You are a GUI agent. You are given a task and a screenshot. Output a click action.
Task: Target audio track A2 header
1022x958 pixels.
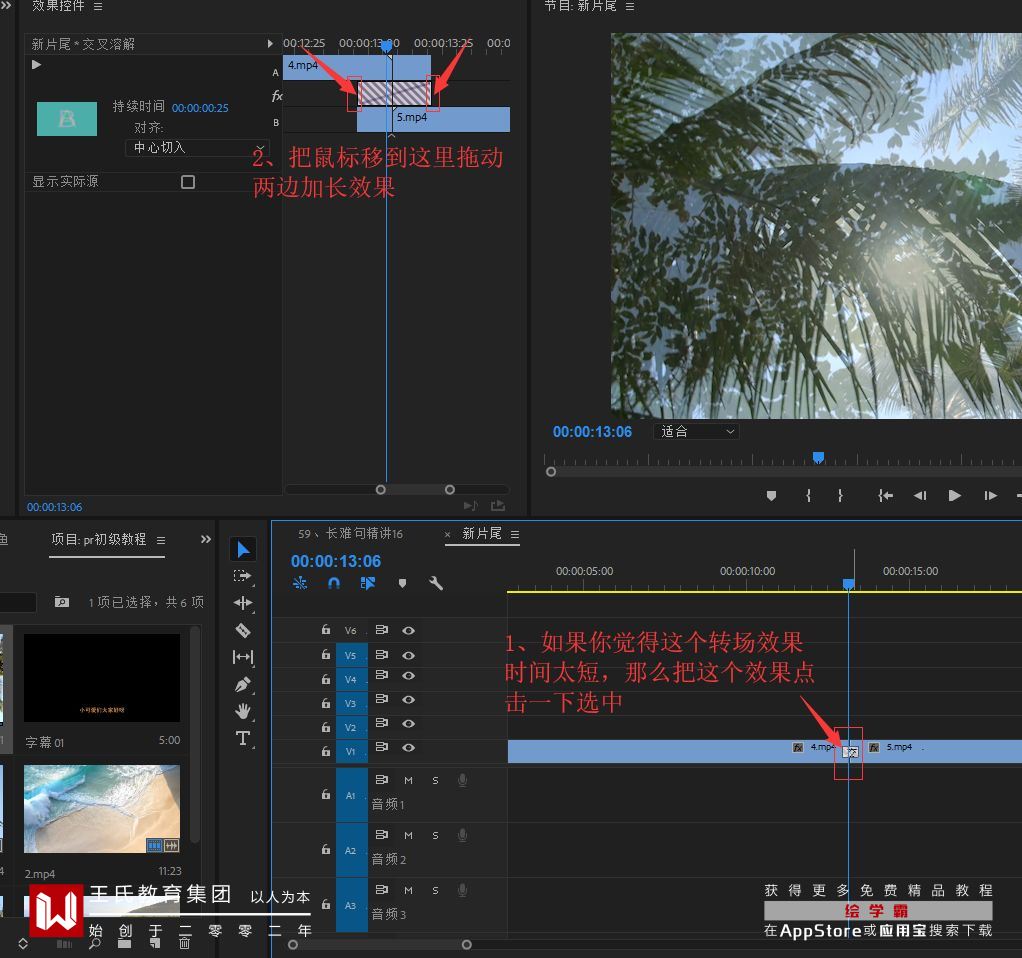click(x=351, y=850)
